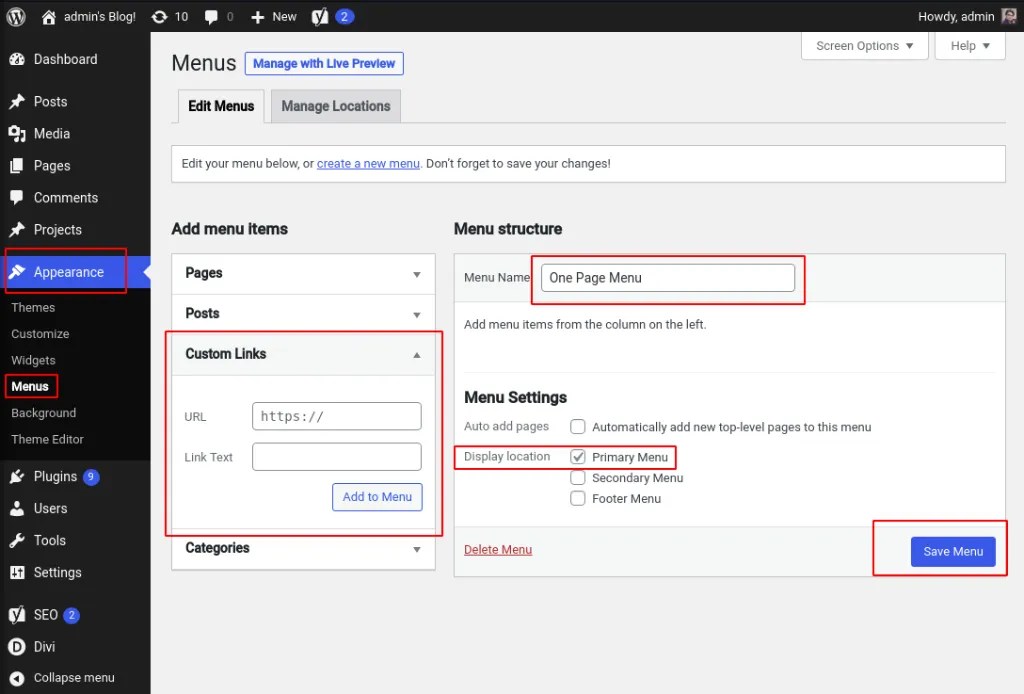Click inside the Menu Name input field
This screenshot has width=1024, height=694.
(x=667, y=276)
